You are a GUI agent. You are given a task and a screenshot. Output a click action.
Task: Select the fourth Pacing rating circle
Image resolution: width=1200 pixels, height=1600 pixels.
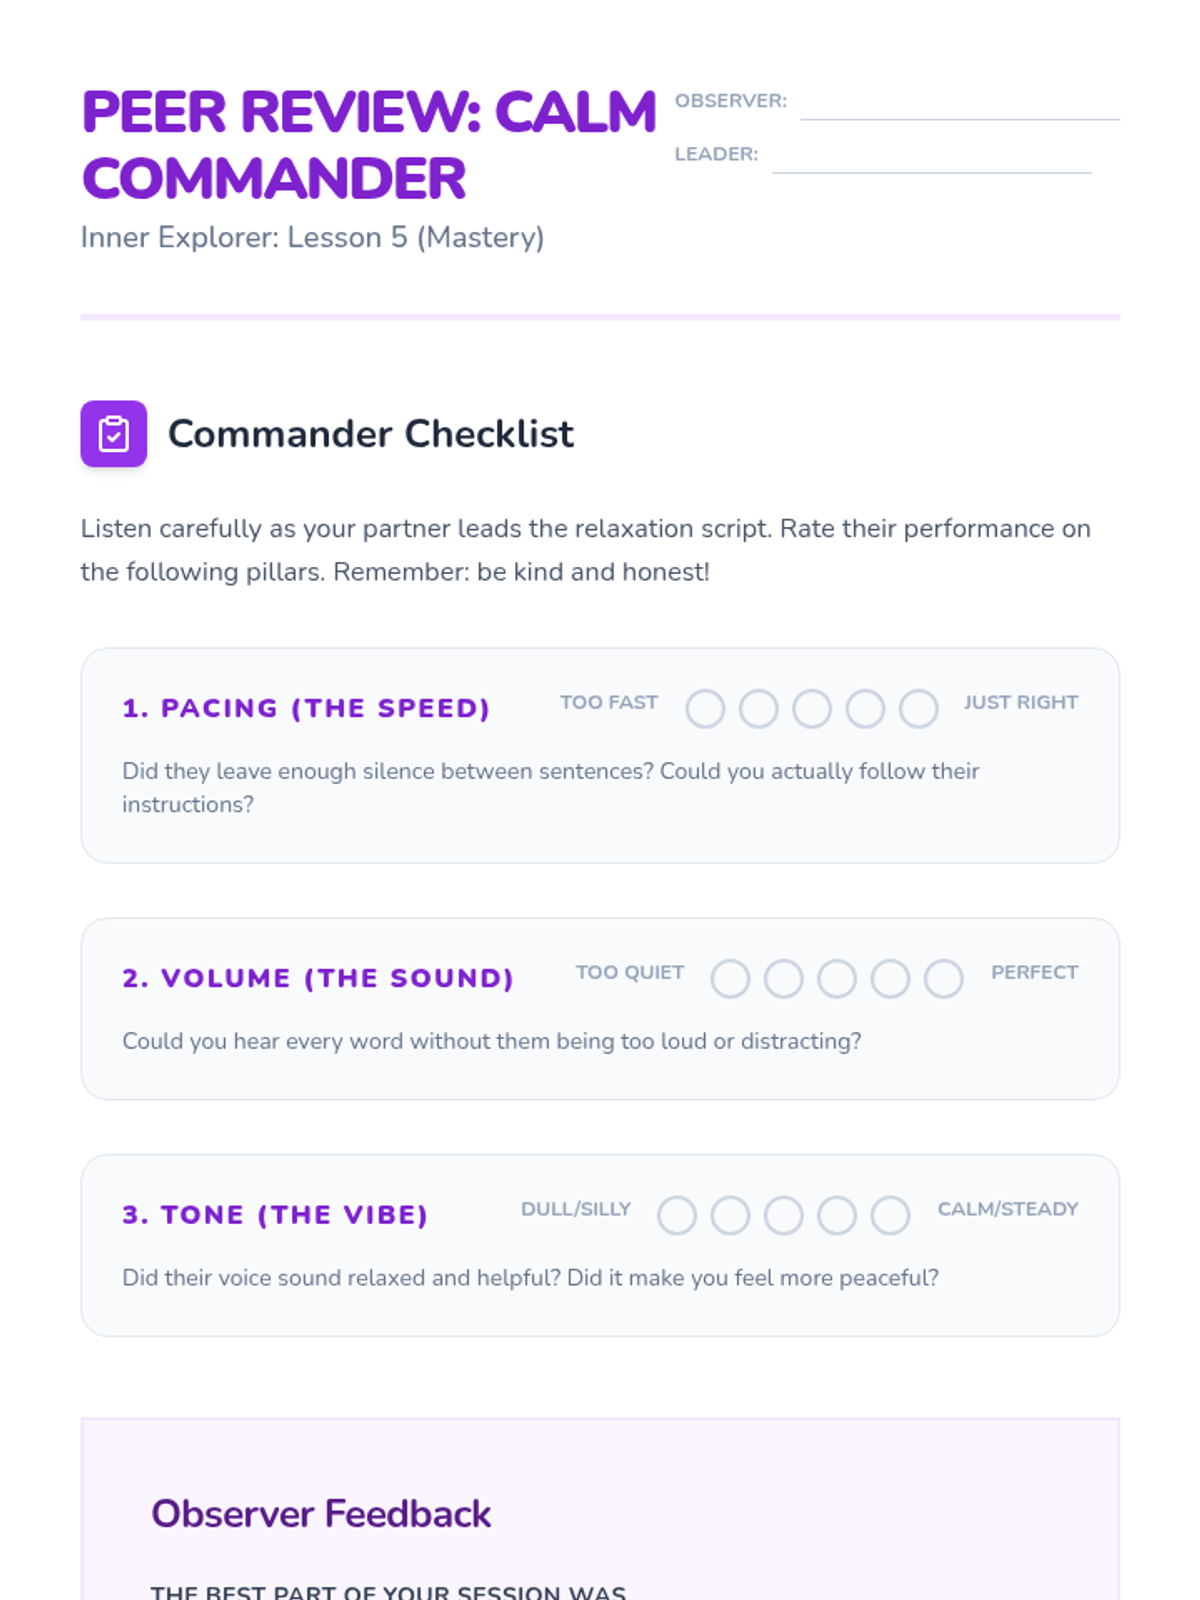click(x=865, y=709)
